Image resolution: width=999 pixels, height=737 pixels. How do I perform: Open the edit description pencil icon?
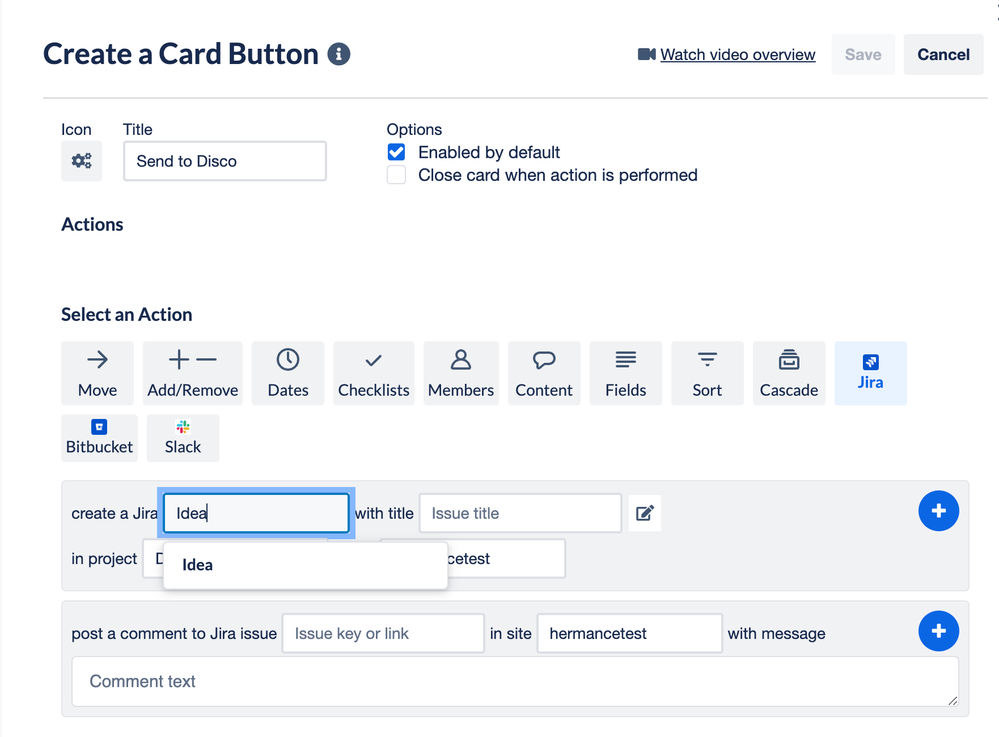pyautogui.click(x=645, y=513)
